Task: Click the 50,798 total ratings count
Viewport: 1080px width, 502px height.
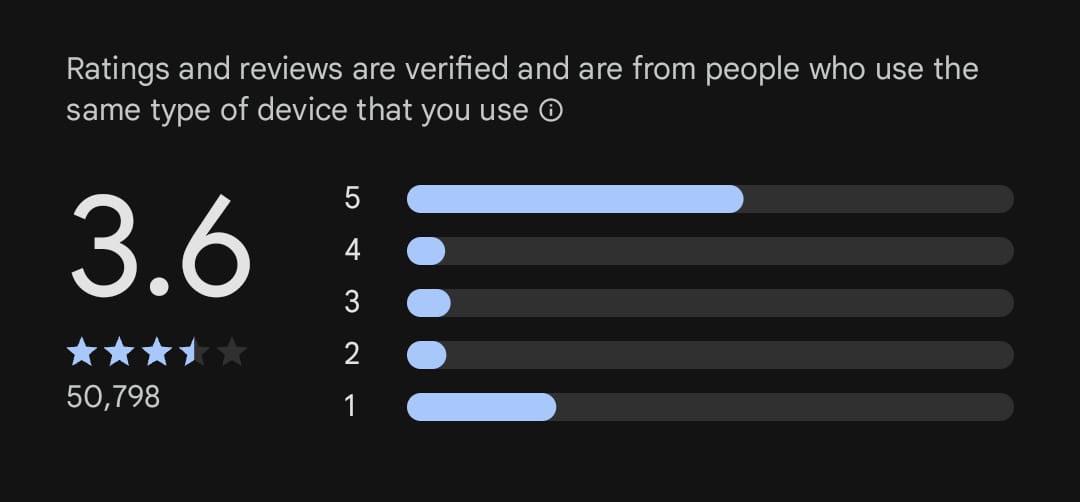Action: [113, 397]
